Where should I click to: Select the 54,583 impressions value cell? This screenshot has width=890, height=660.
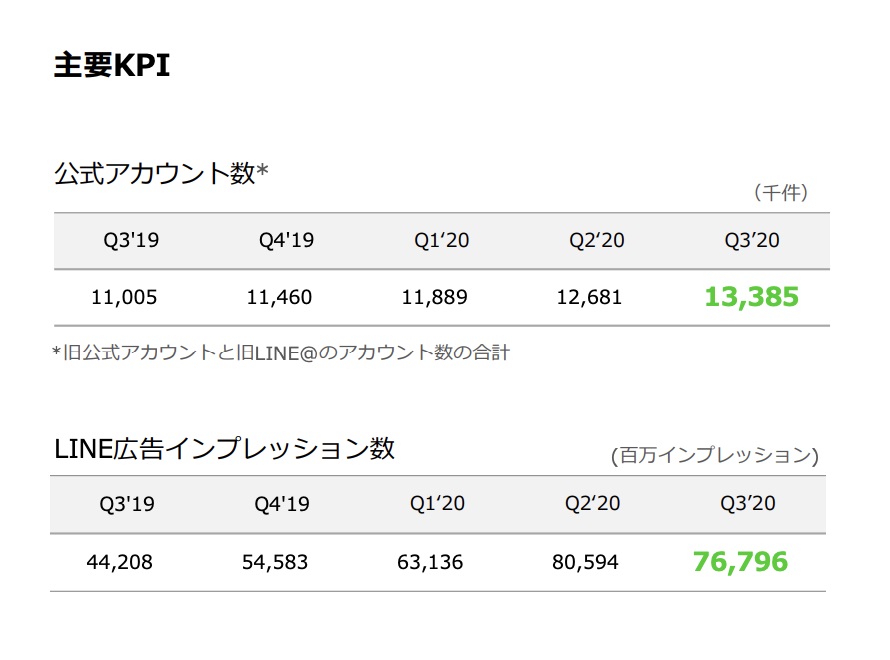275,562
